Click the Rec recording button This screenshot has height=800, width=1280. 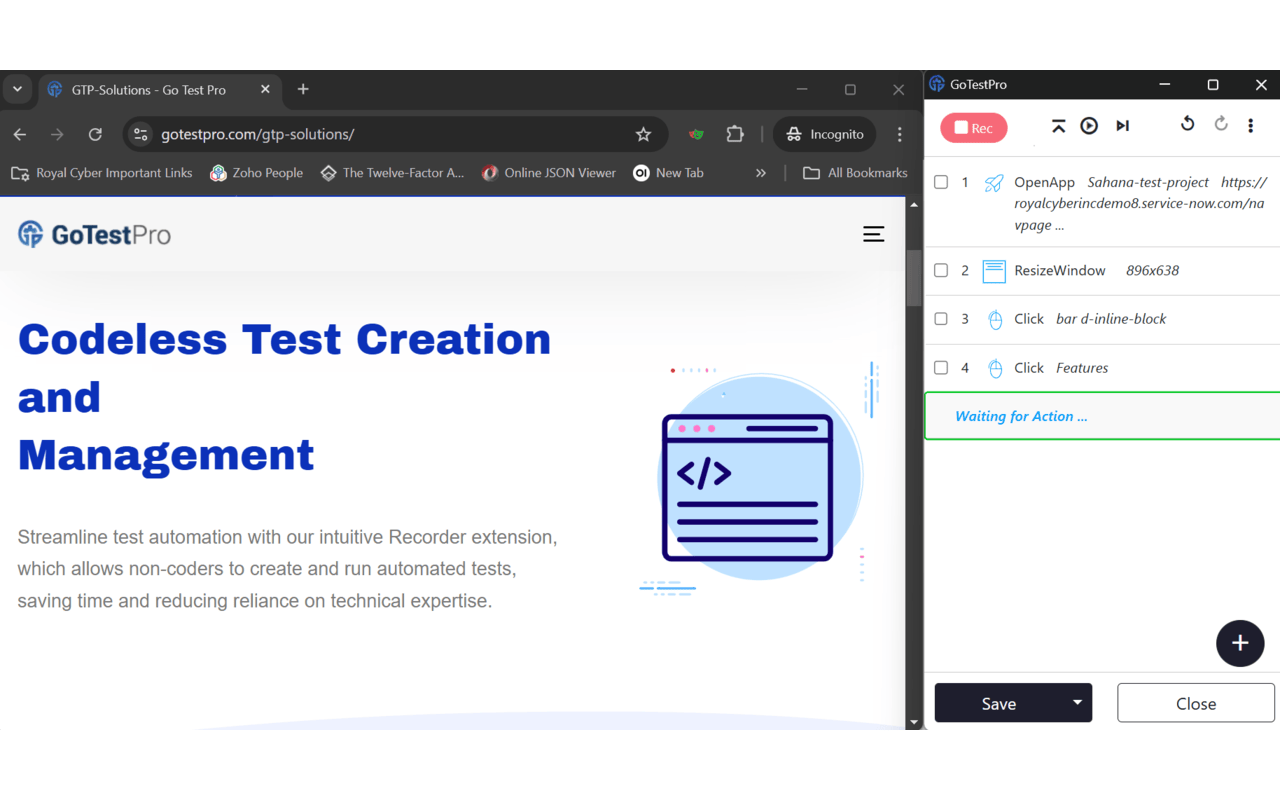tap(973, 127)
